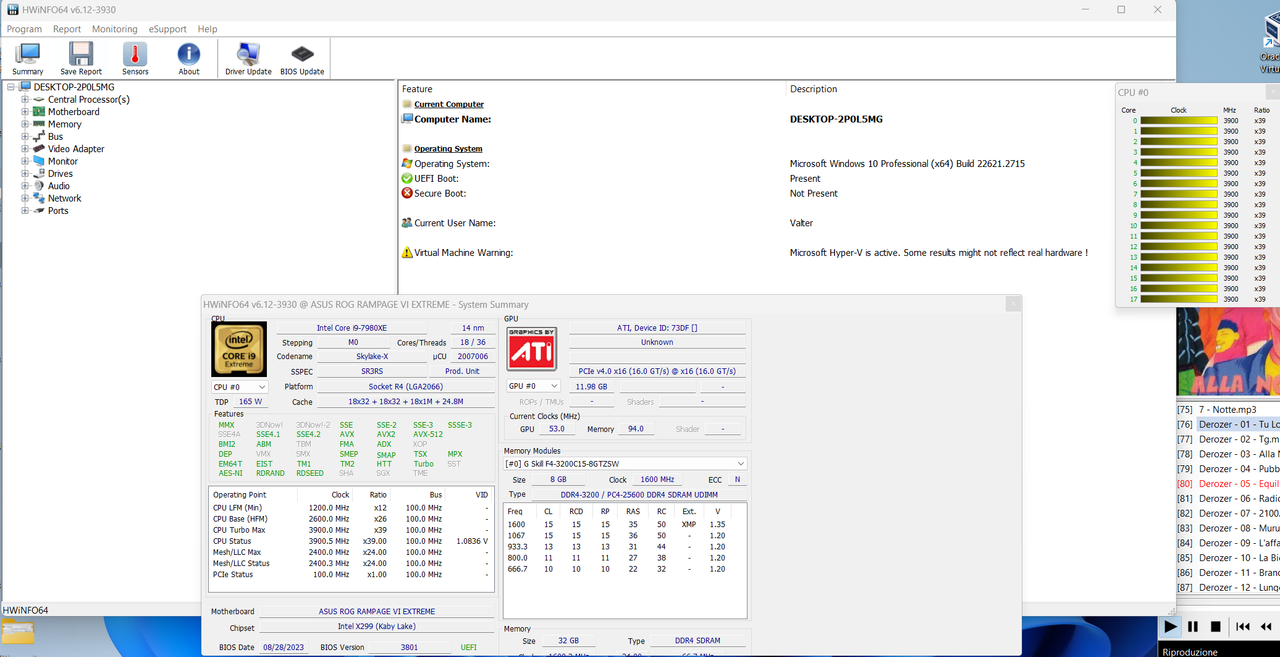Expand the Drives tree node
This screenshot has width=1280, height=657.
(x=25, y=174)
